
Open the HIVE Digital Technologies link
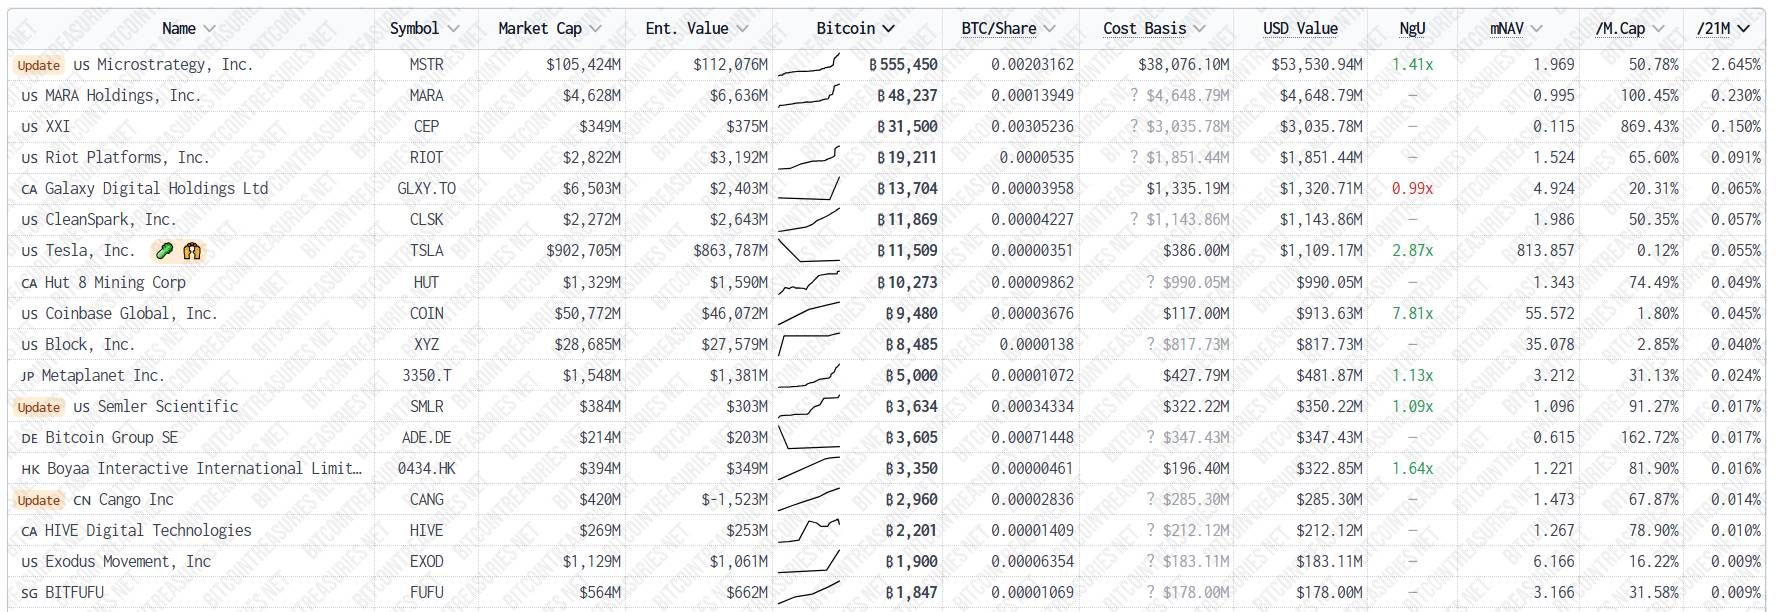(148, 531)
